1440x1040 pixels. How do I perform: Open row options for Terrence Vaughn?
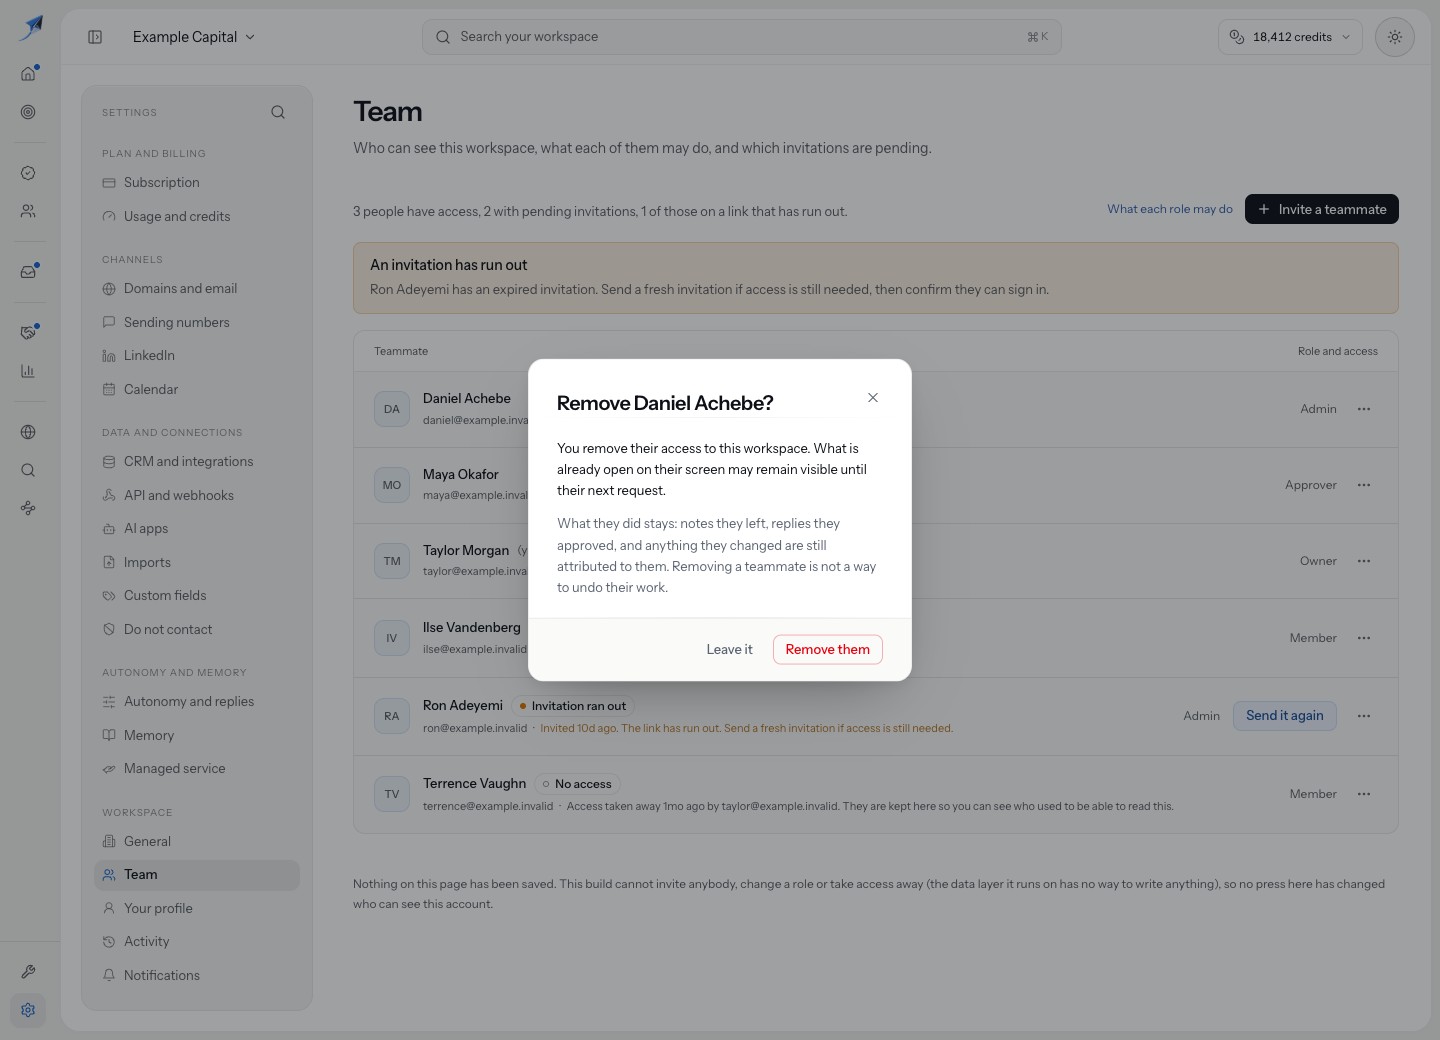[1364, 794]
